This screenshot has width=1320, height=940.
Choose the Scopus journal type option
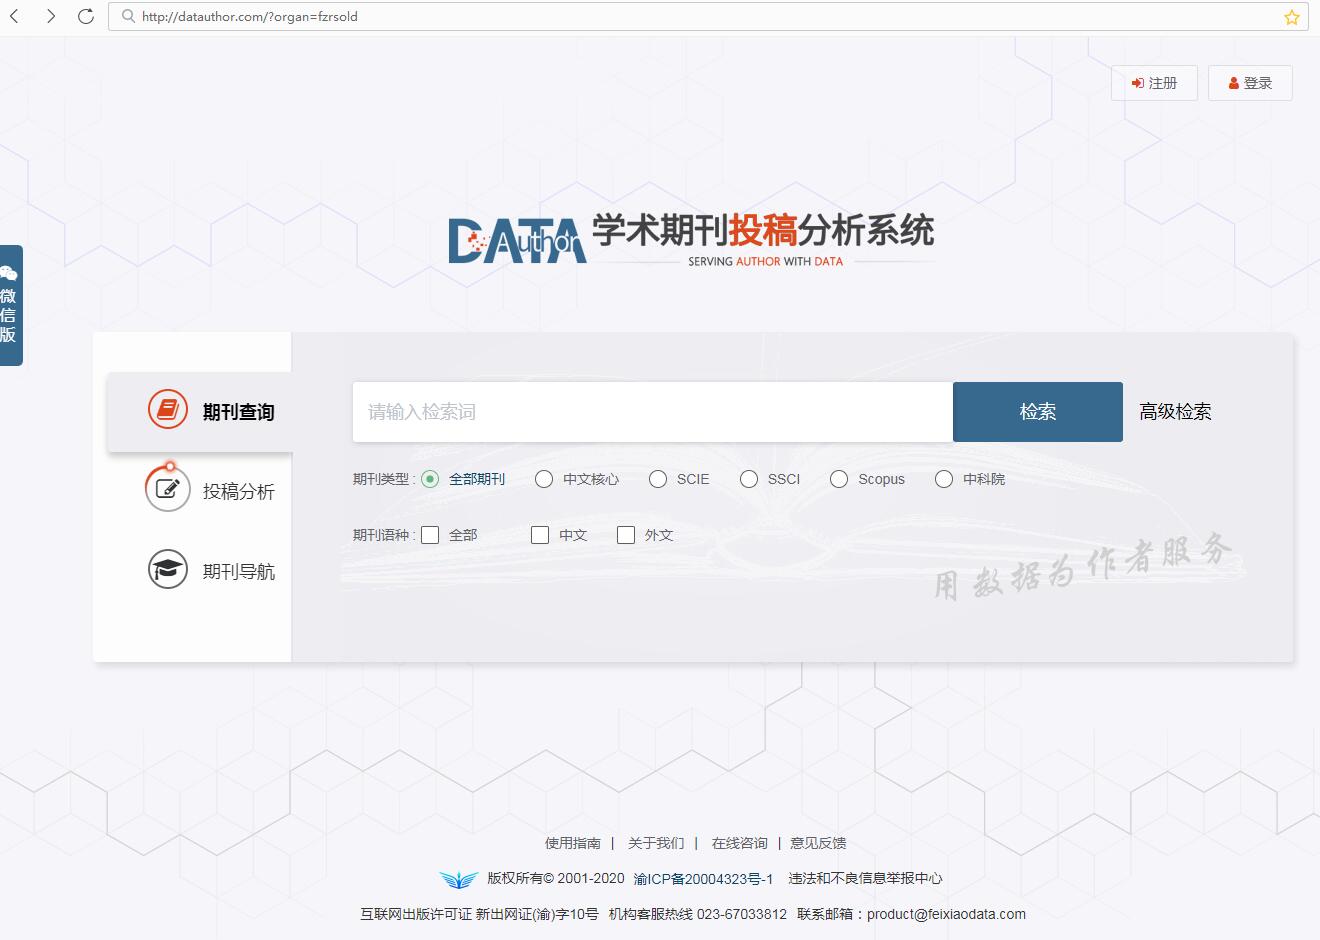(x=839, y=479)
